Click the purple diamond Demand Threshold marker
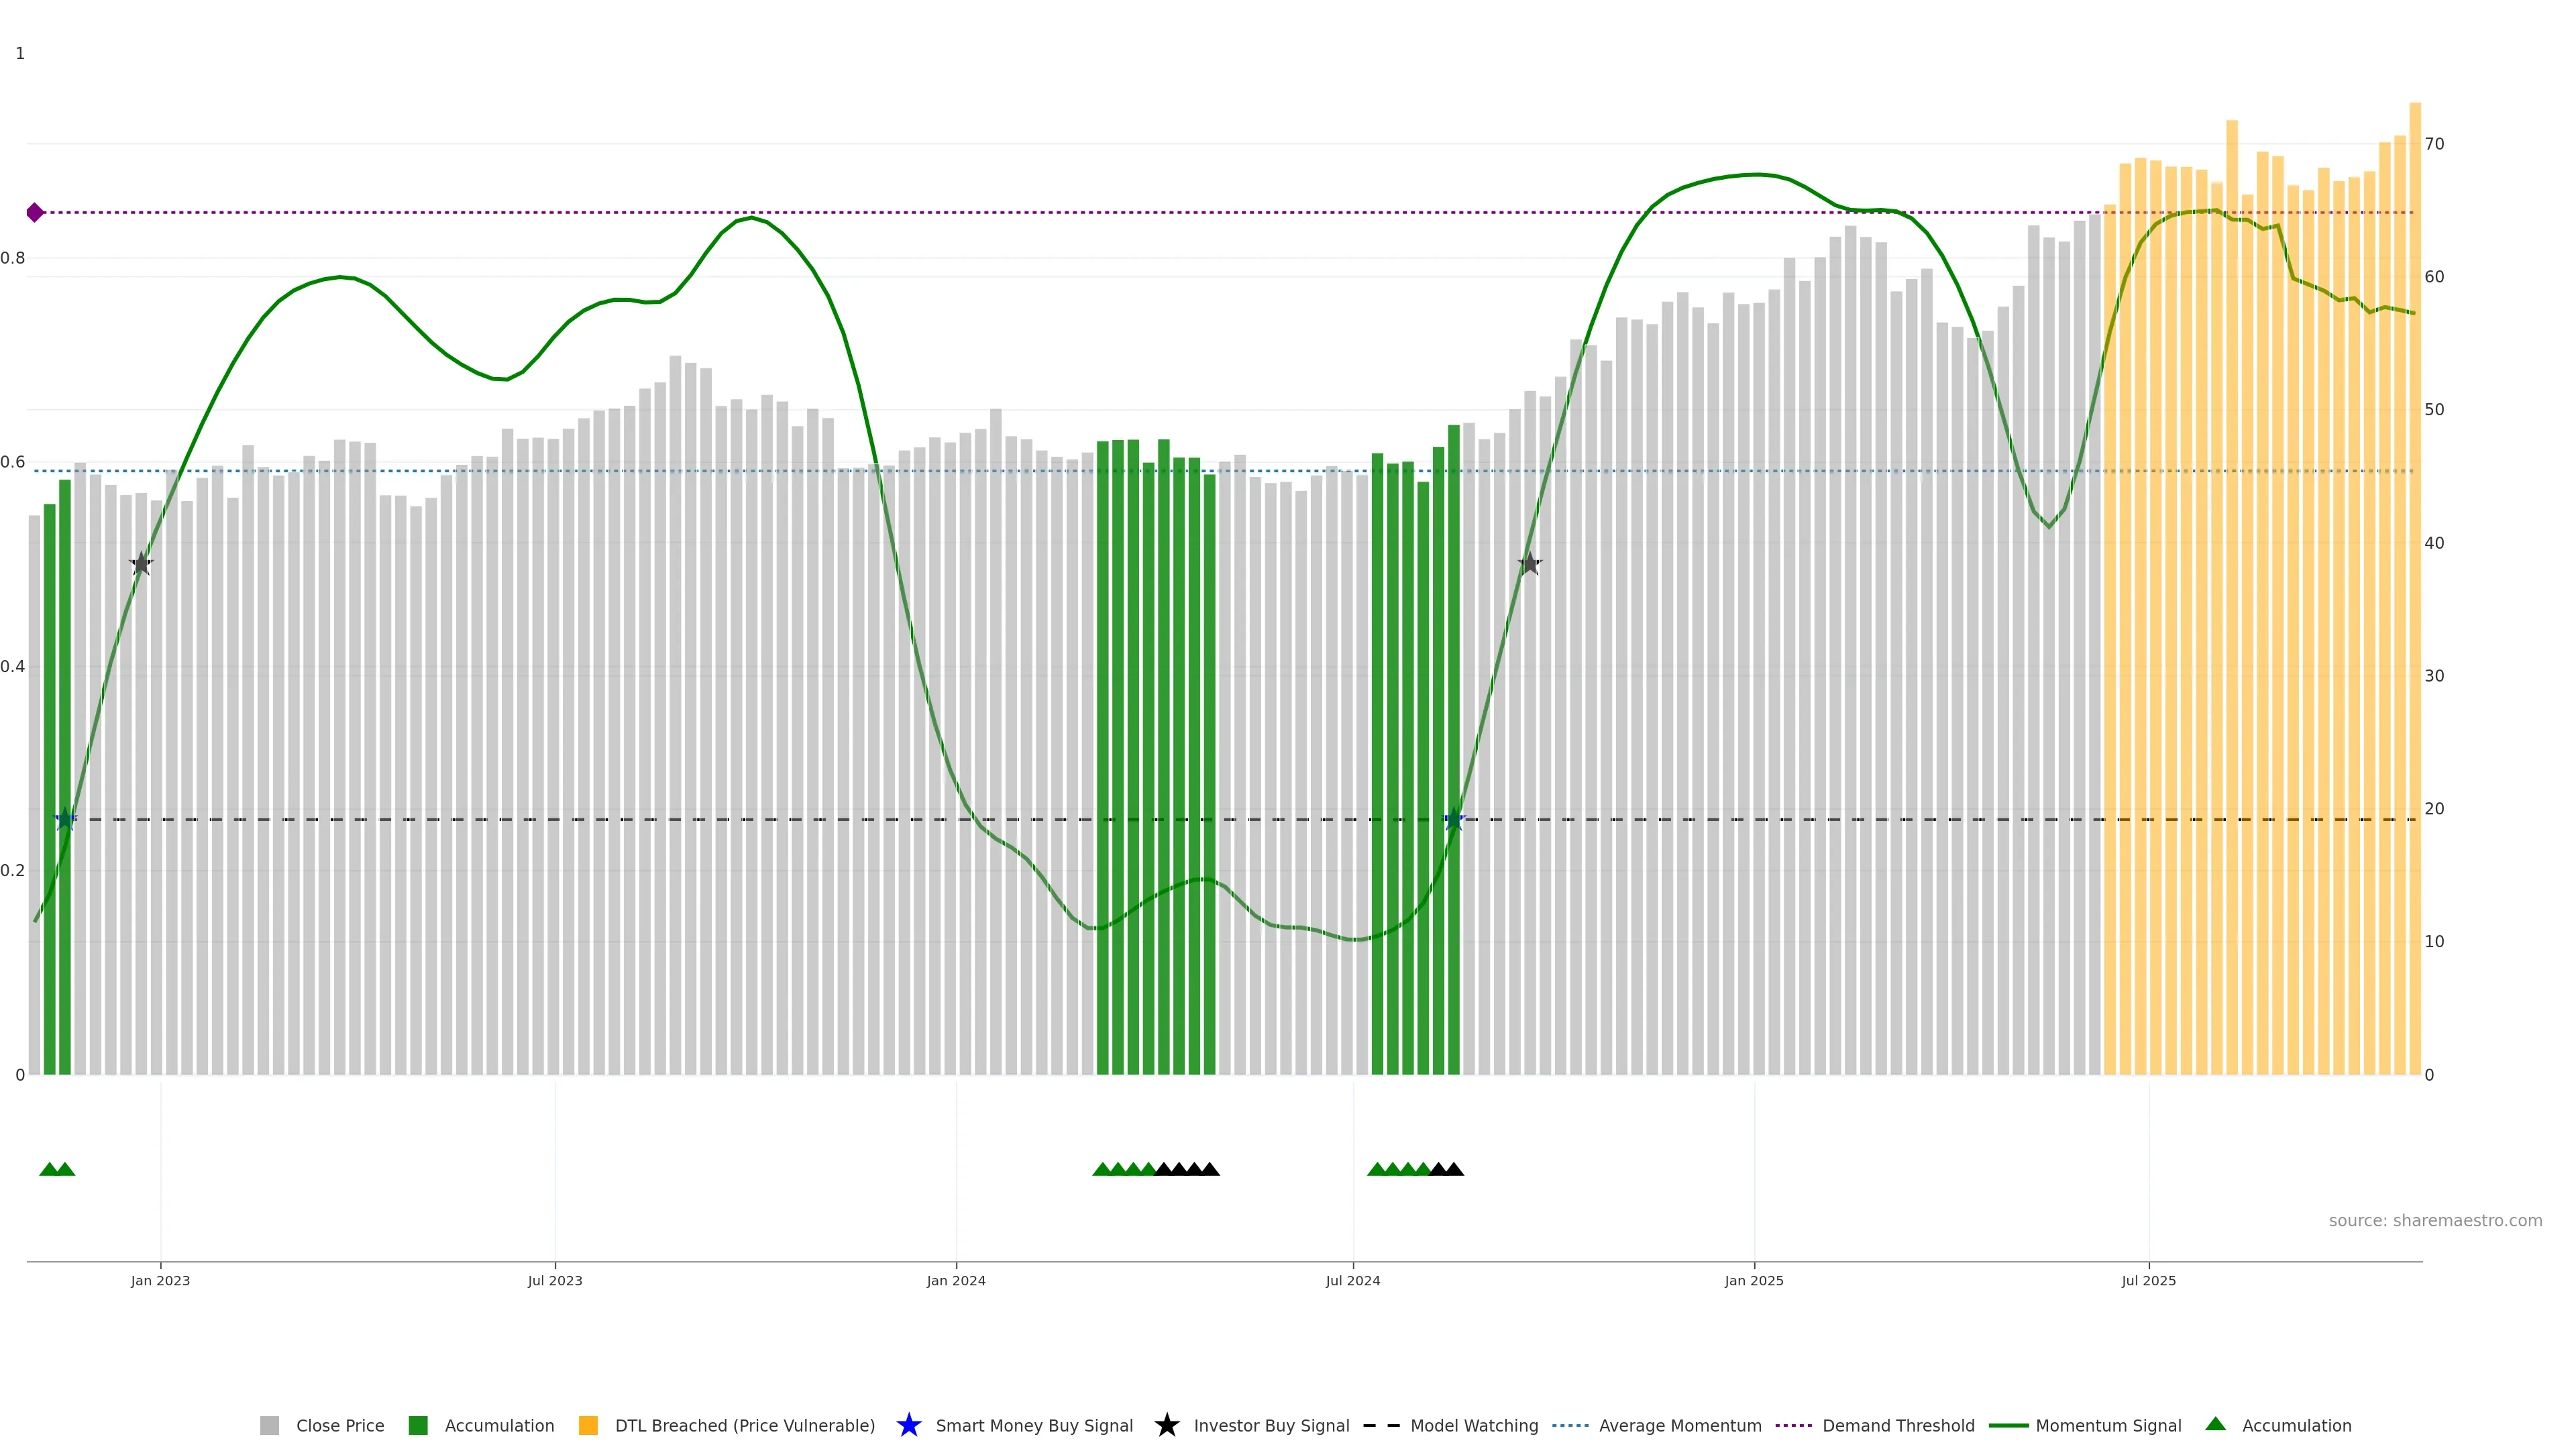The image size is (2576, 1449). 35,212
